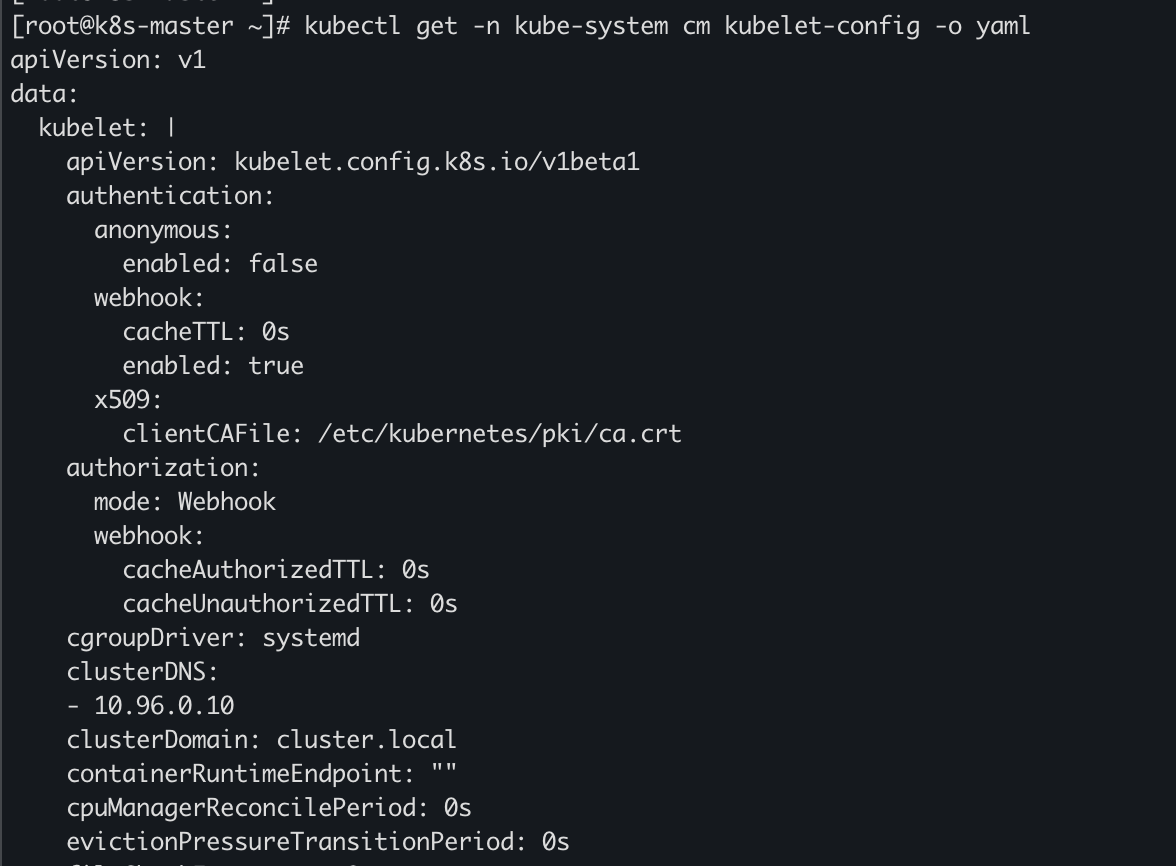Screen dimensions: 1176x866
Task: Click the 'x509:' key
Action: 128,400
